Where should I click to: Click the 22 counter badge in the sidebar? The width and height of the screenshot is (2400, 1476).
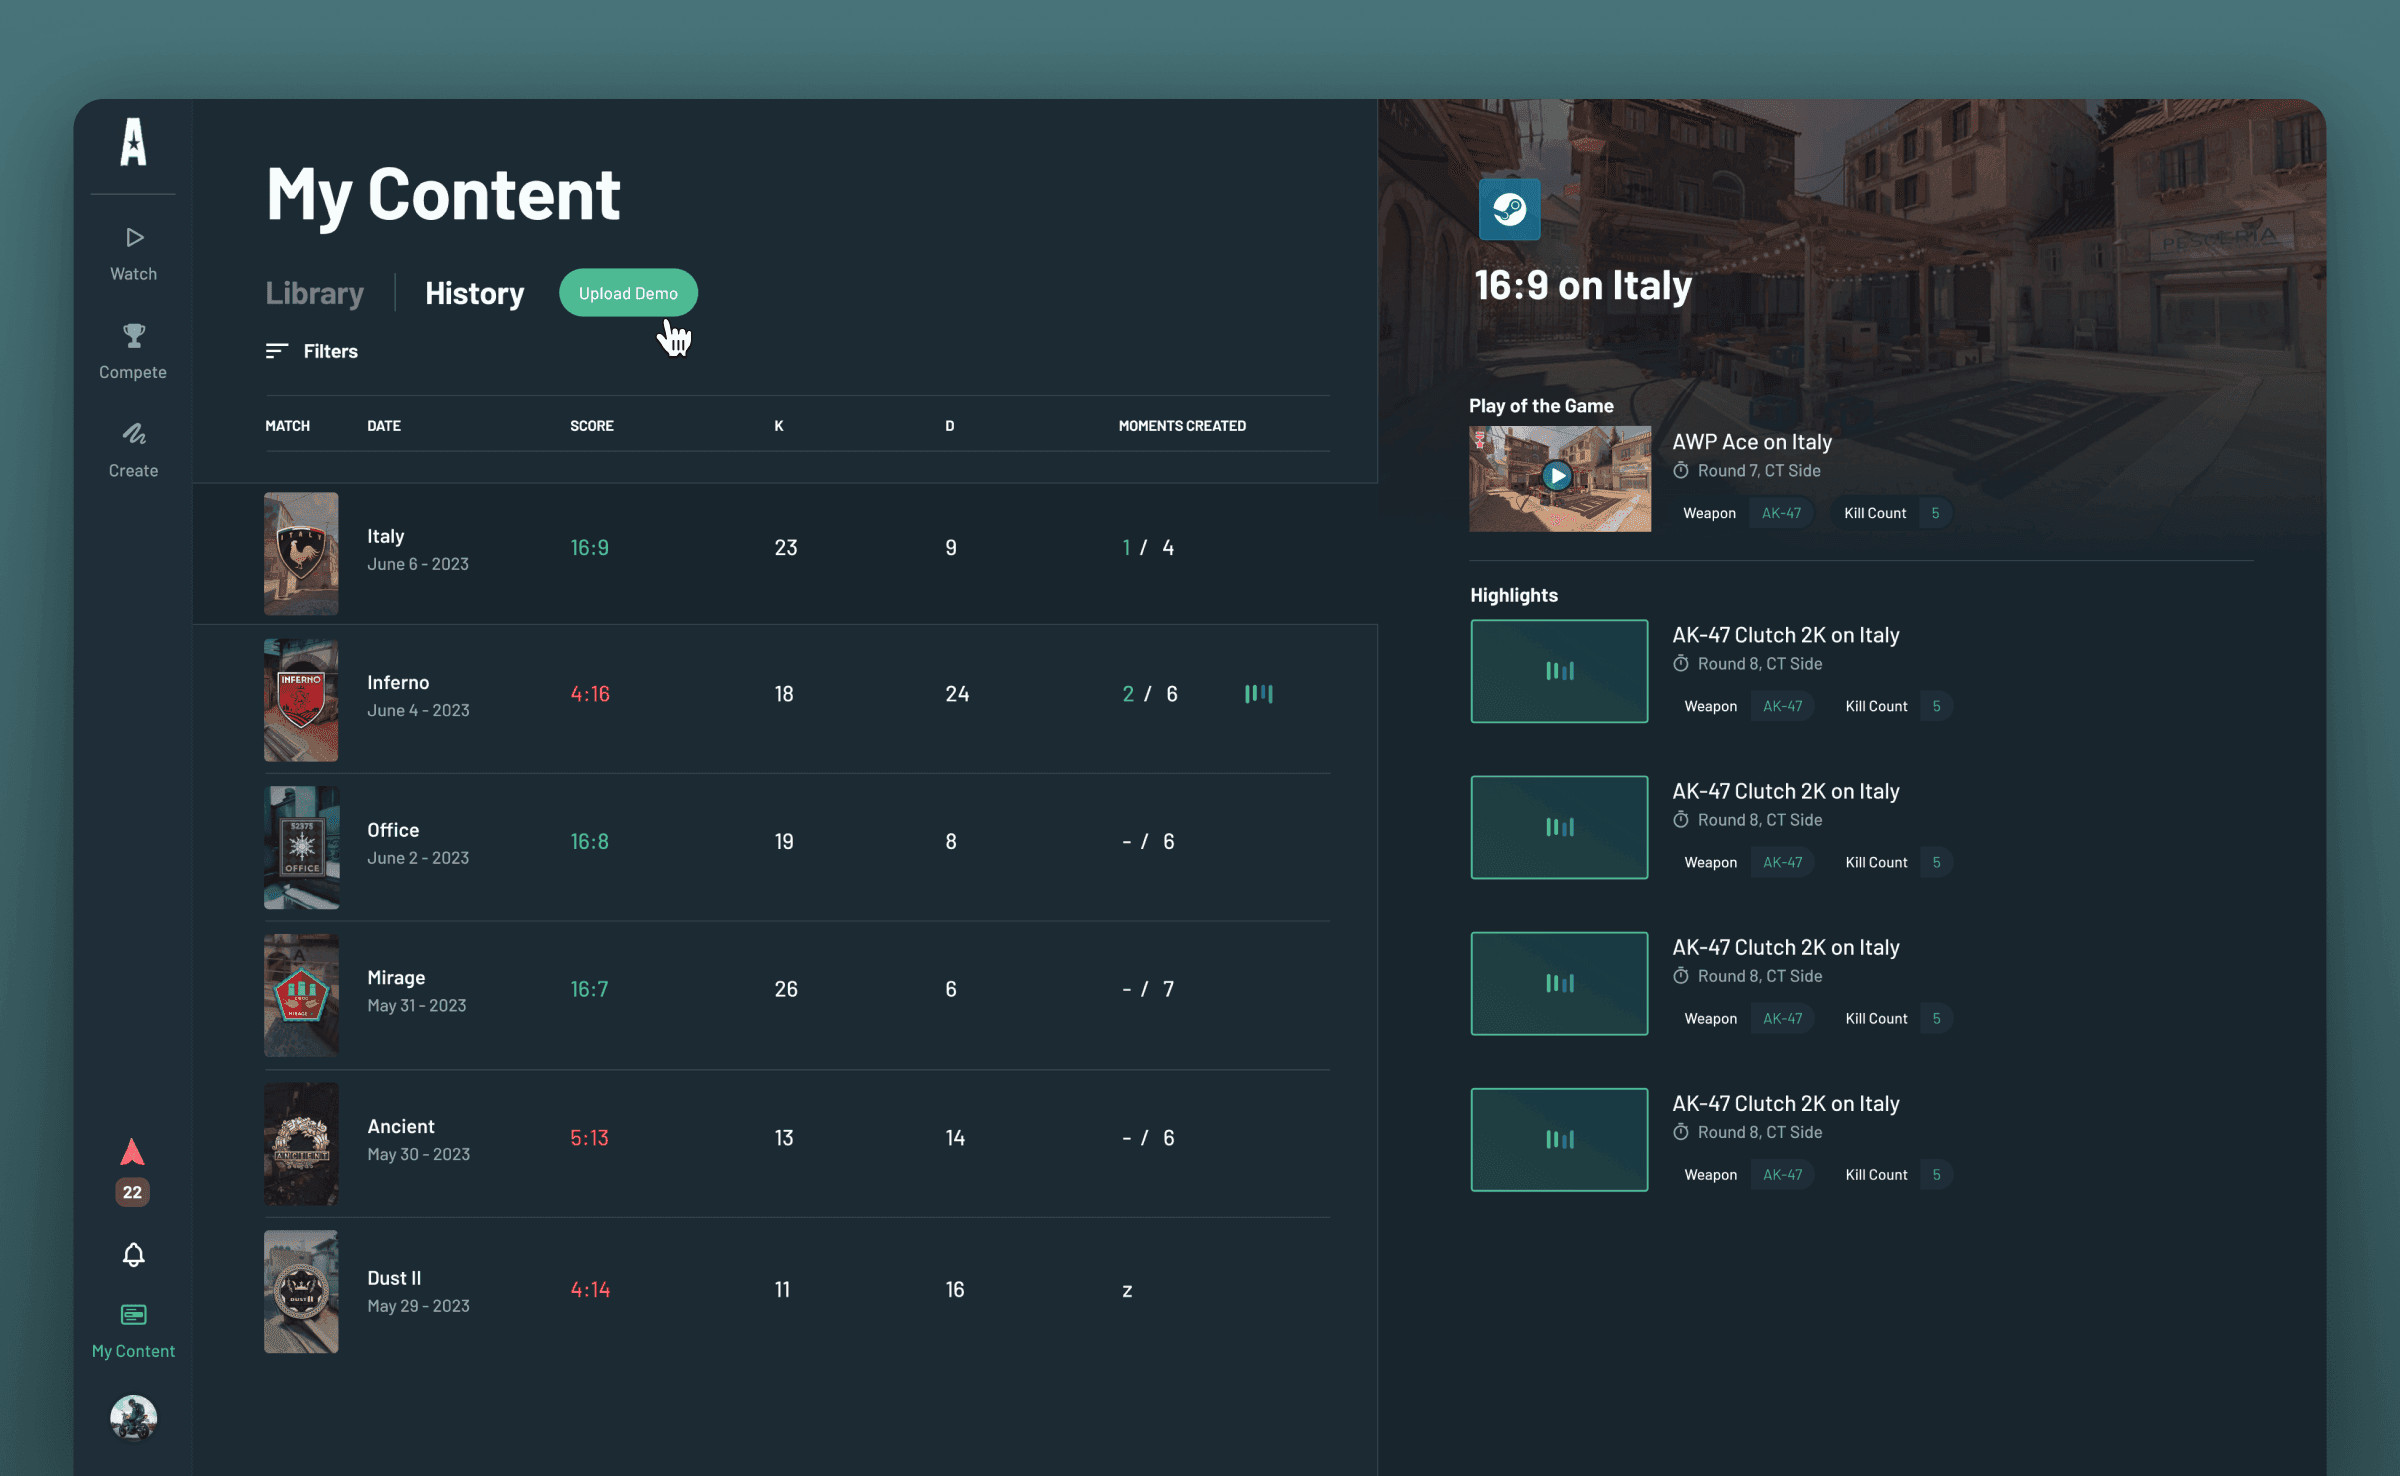click(x=132, y=1192)
